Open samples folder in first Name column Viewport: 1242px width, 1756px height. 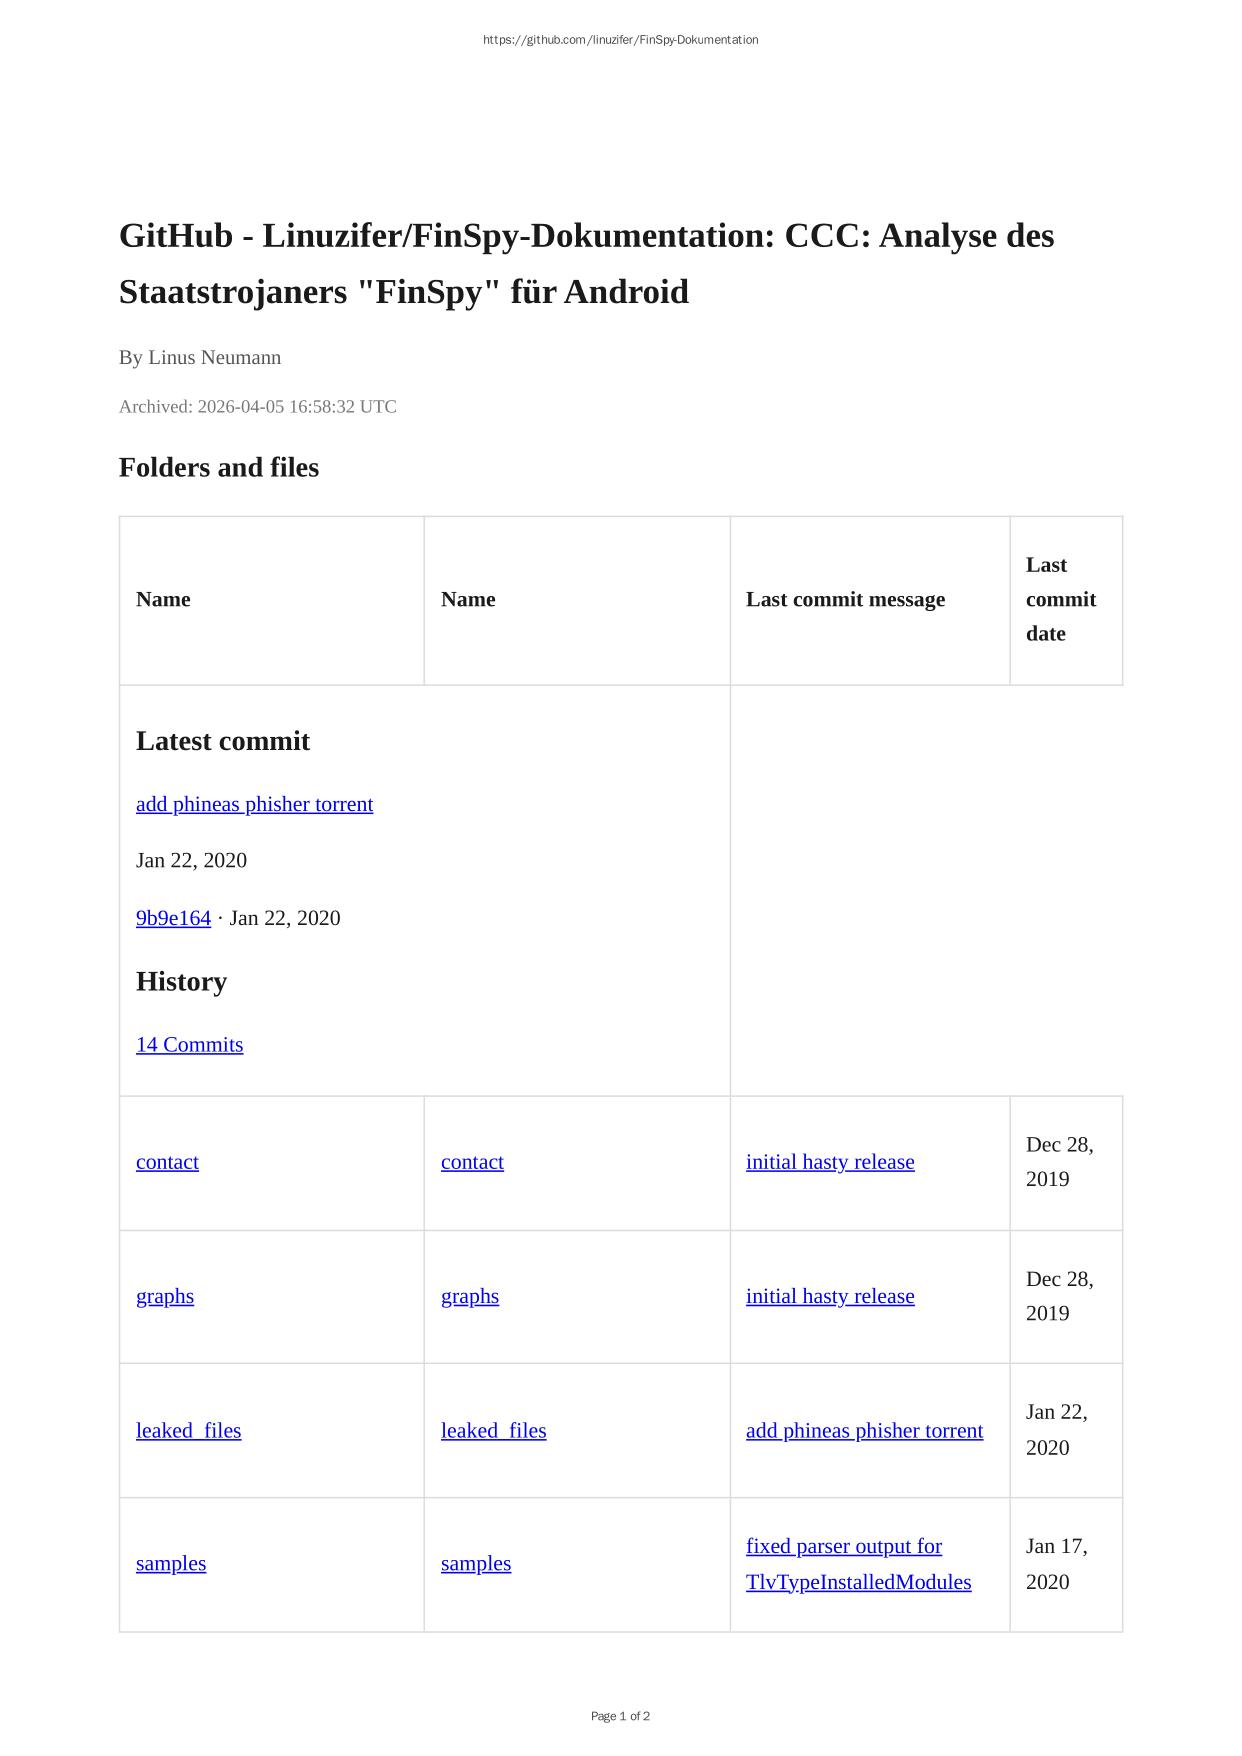(171, 1563)
